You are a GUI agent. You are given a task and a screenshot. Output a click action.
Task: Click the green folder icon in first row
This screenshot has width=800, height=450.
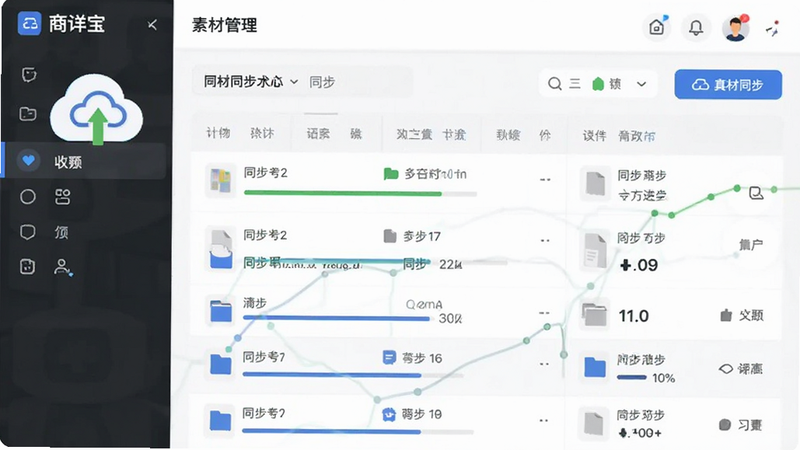tap(391, 174)
